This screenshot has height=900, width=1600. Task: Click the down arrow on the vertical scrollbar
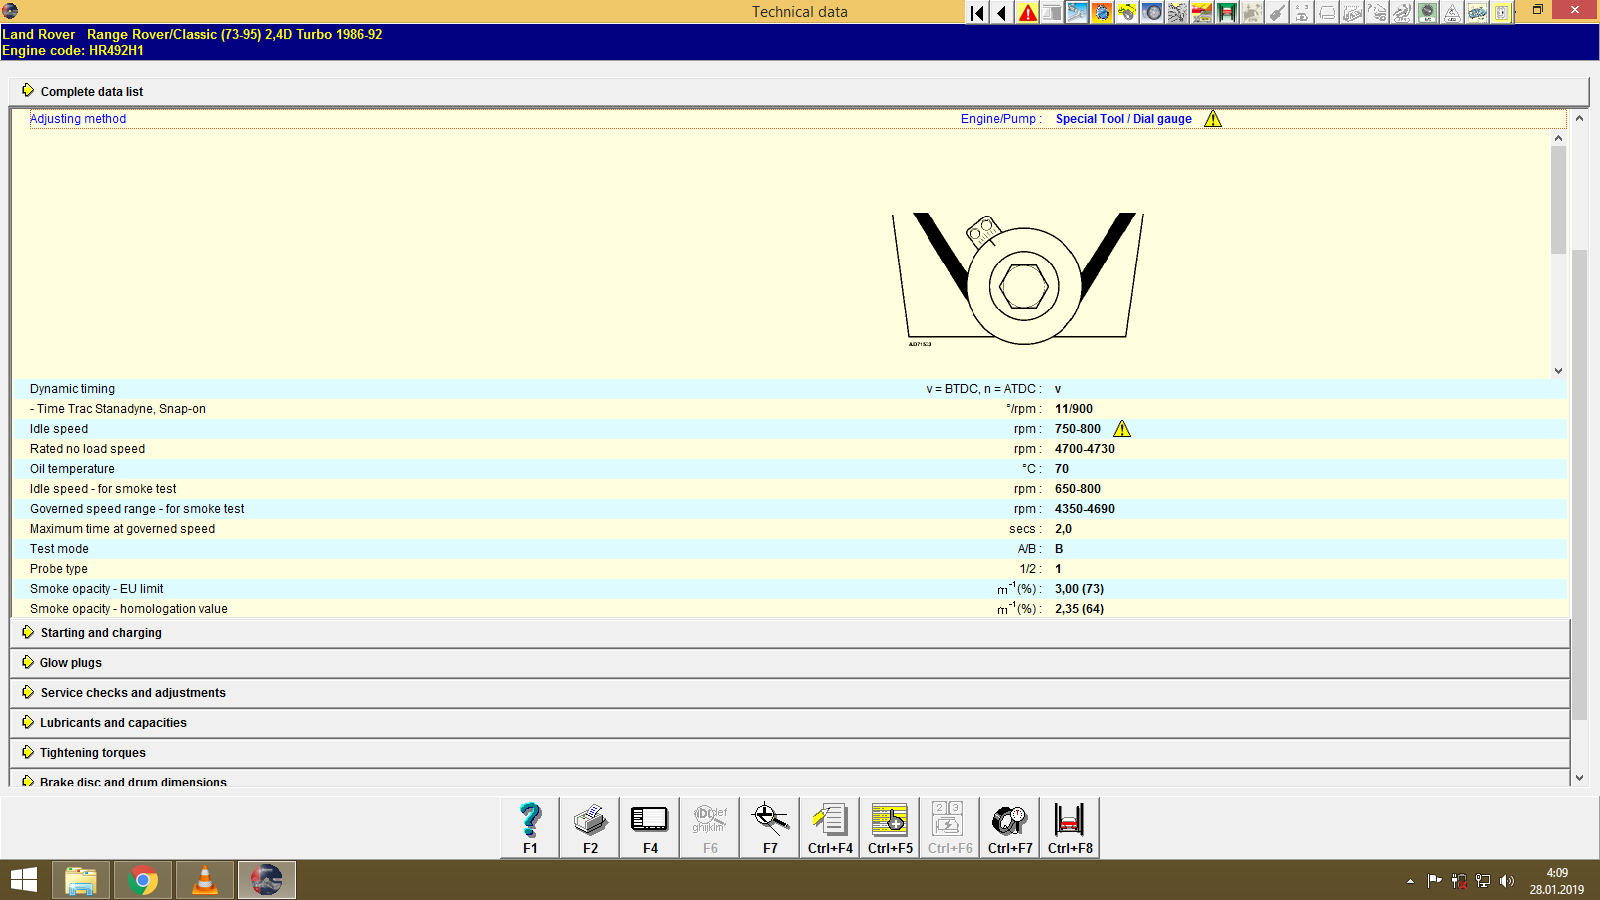click(x=1578, y=776)
